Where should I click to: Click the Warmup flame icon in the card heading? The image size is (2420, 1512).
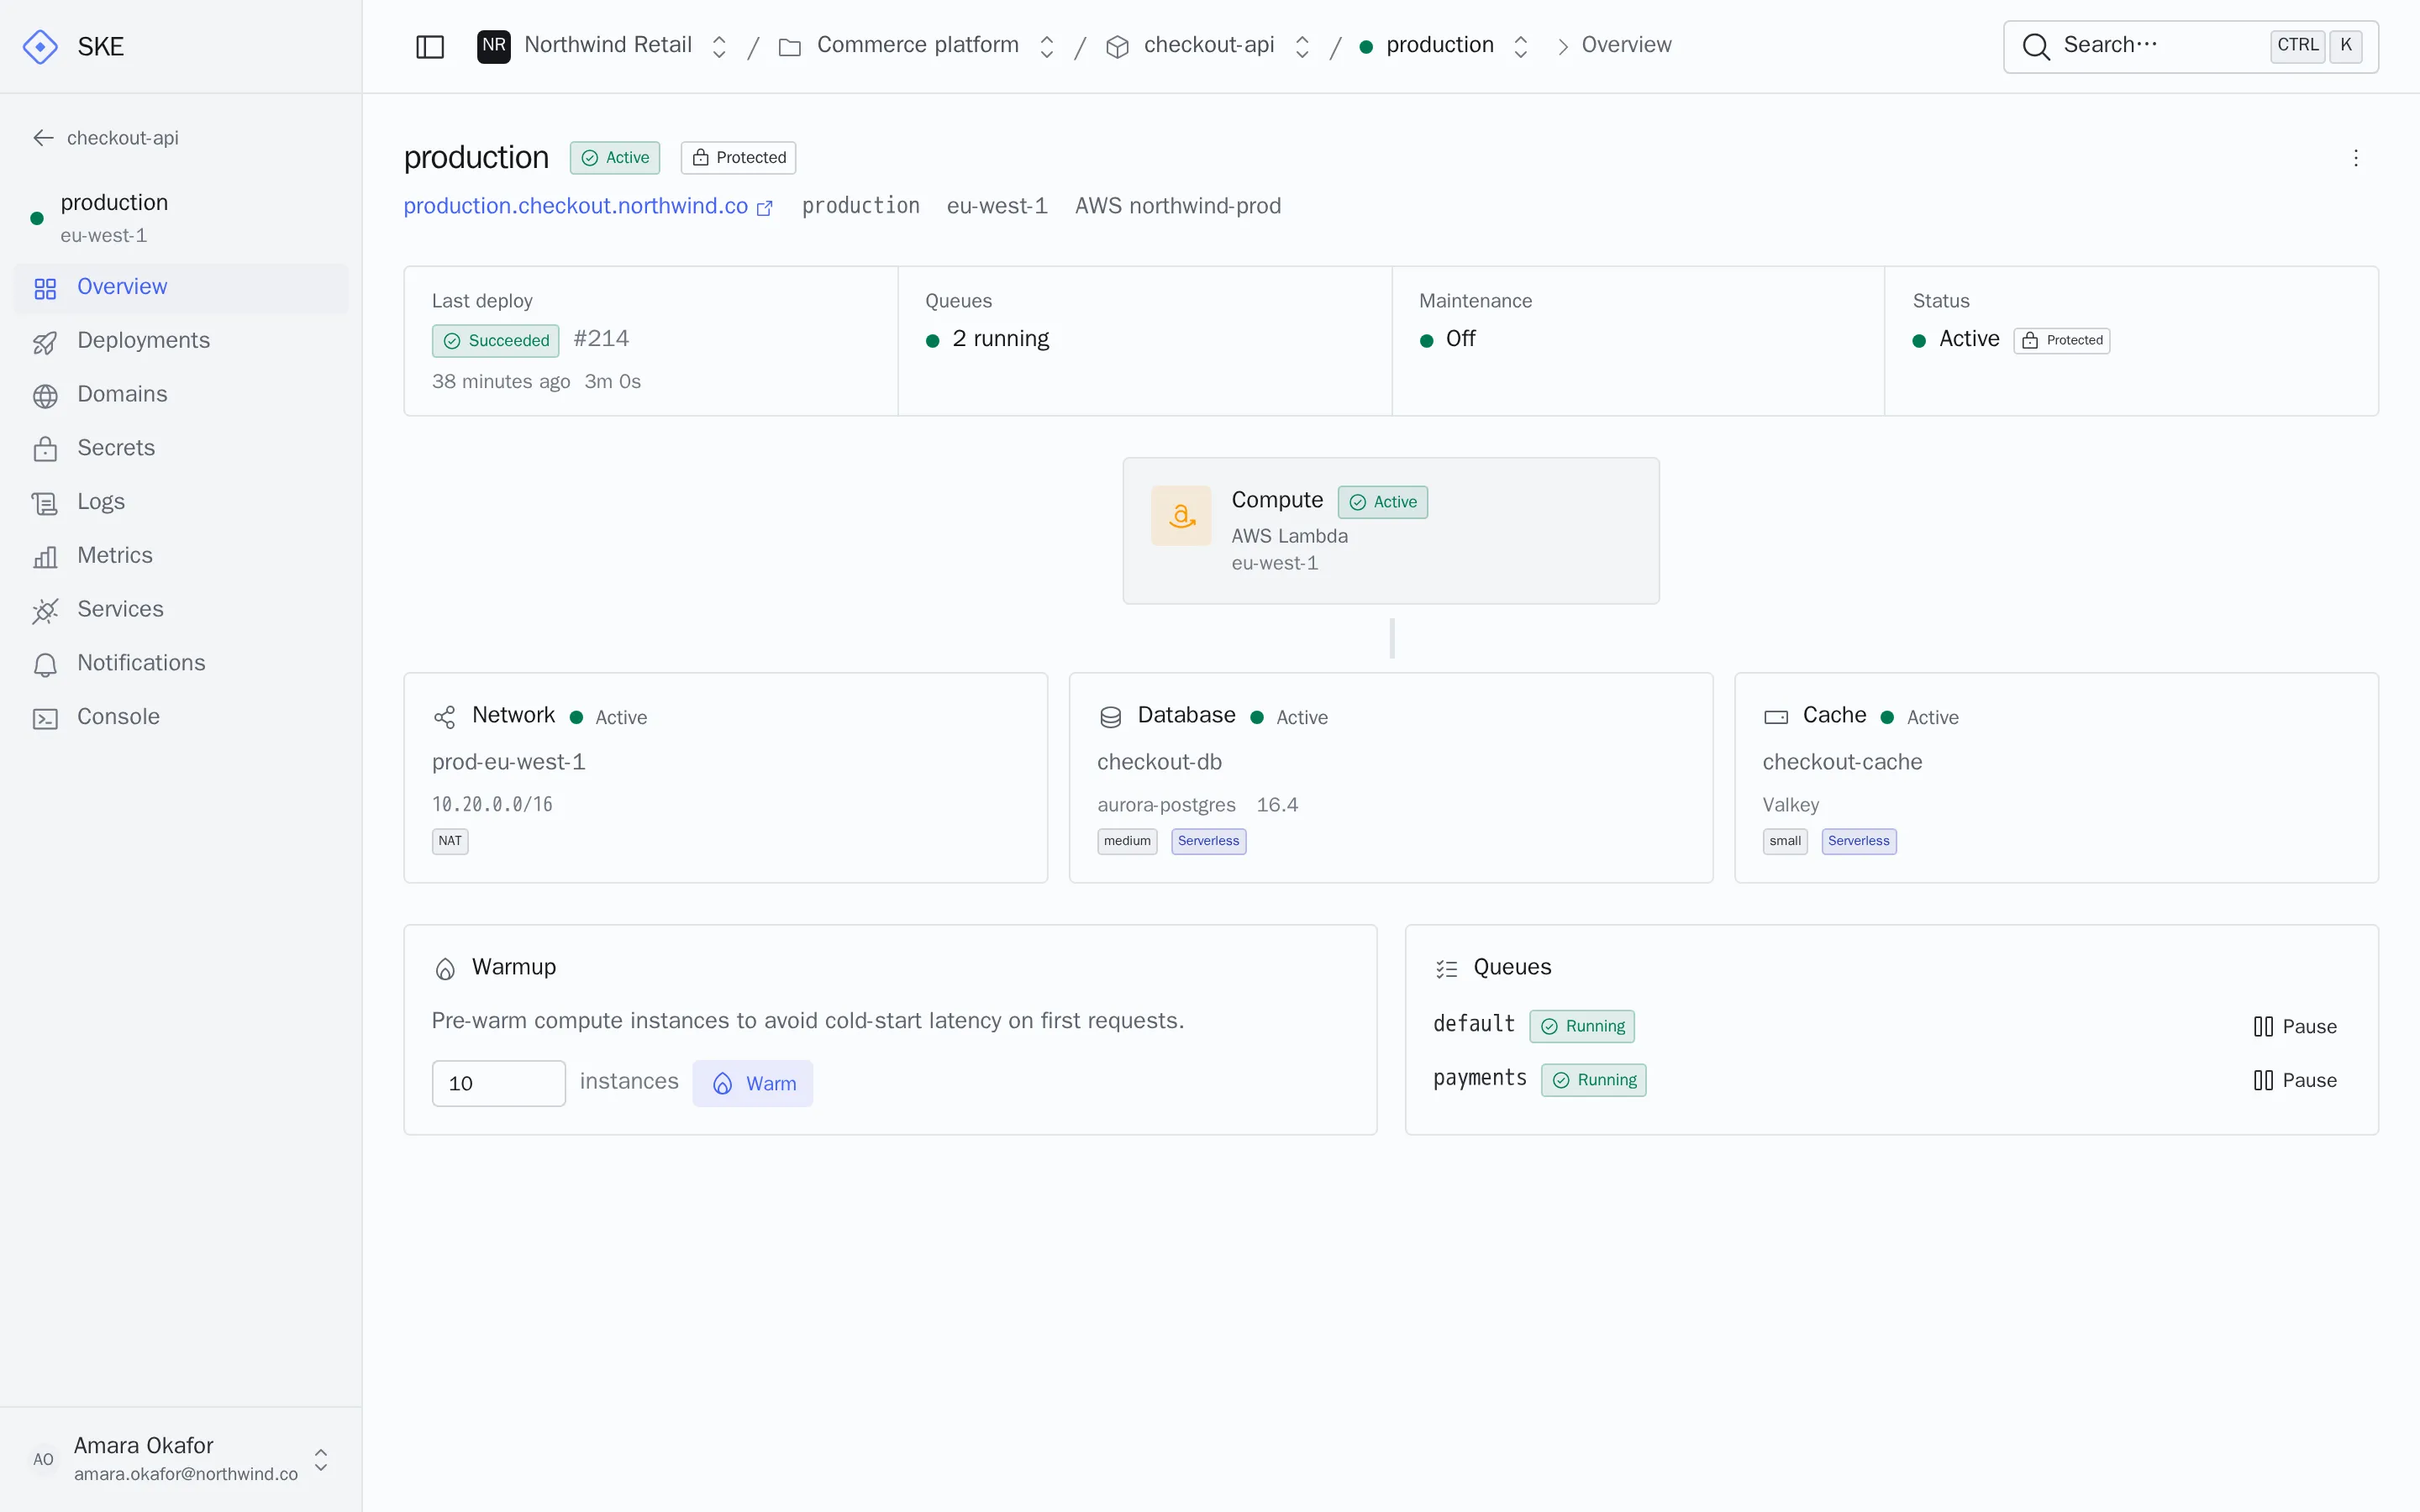(x=445, y=968)
